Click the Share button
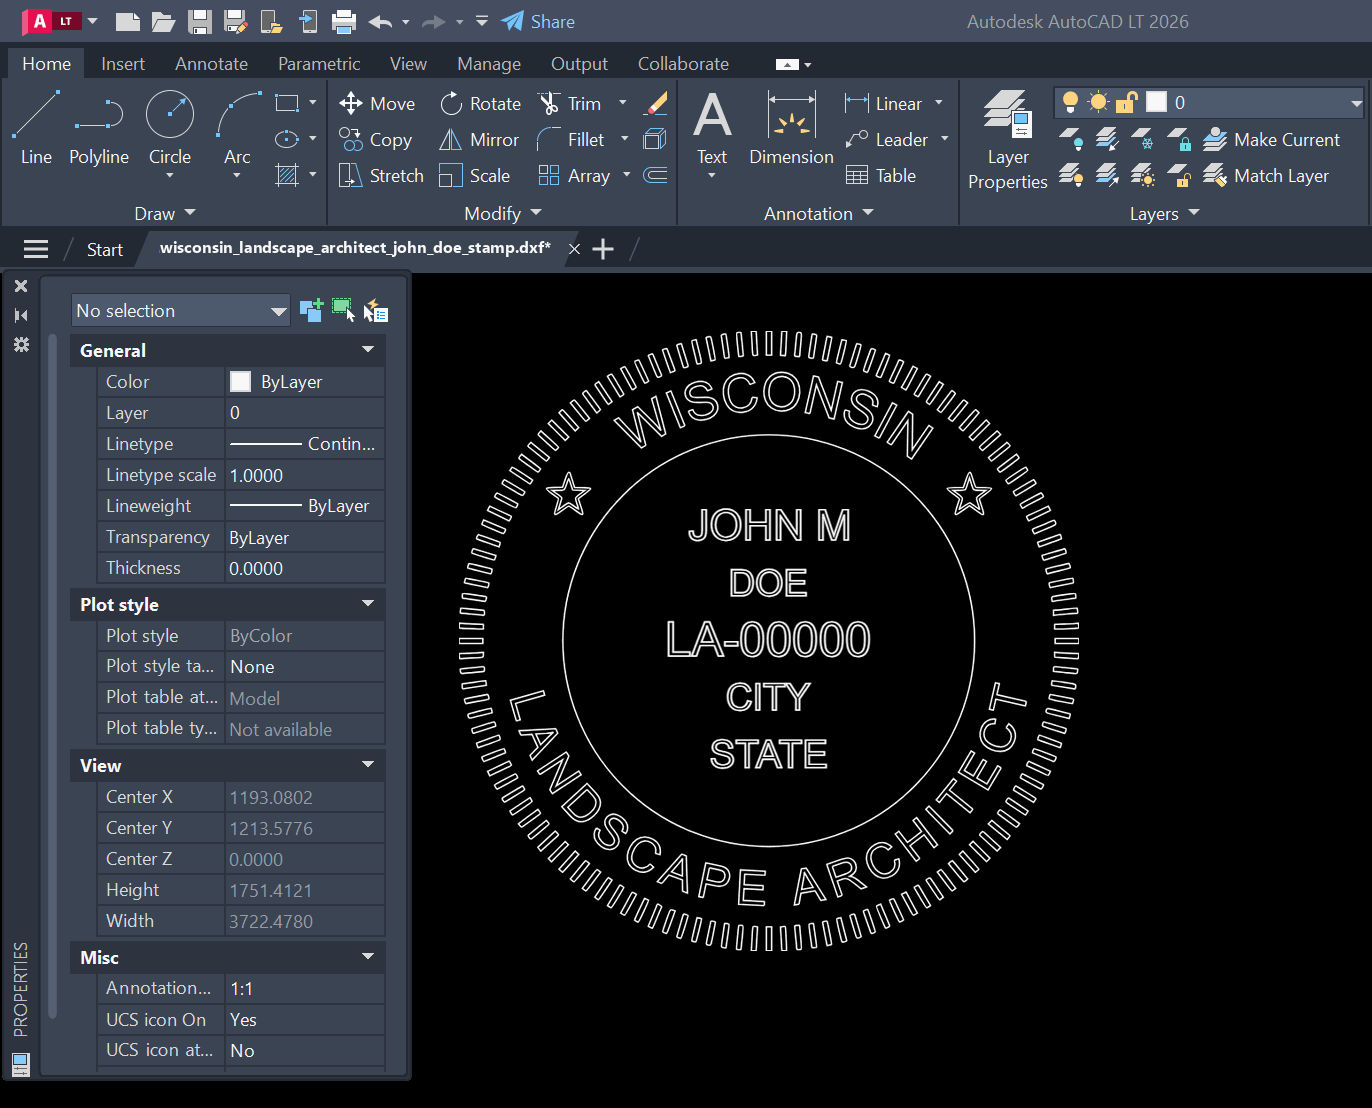Image resolution: width=1372 pixels, height=1108 pixels. tap(538, 21)
